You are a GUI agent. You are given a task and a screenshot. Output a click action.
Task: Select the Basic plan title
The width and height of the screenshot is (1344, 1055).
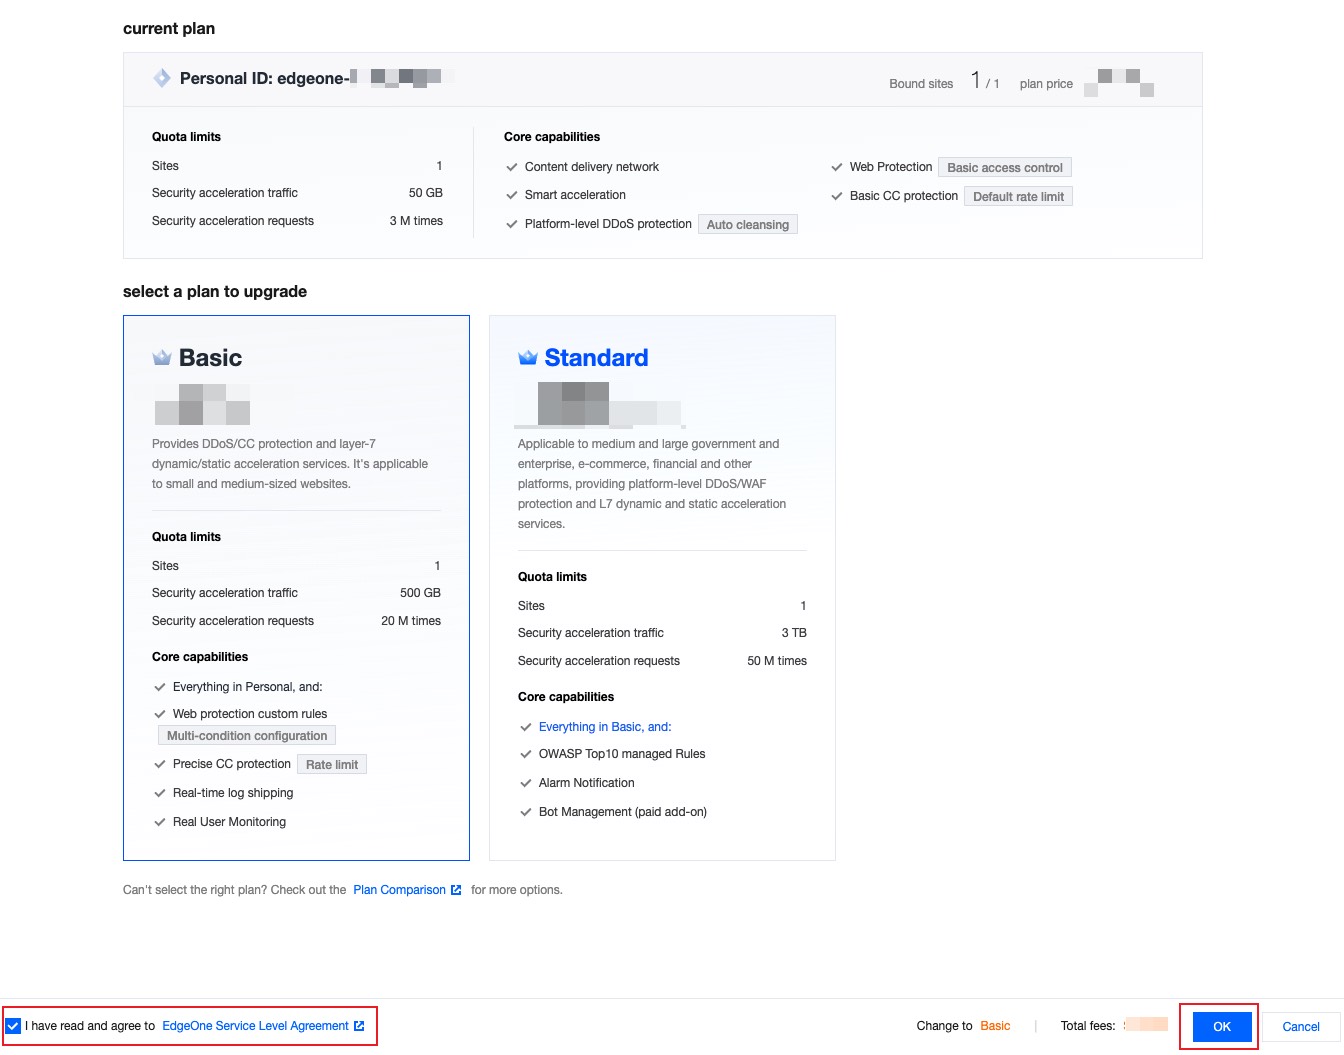point(210,358)
